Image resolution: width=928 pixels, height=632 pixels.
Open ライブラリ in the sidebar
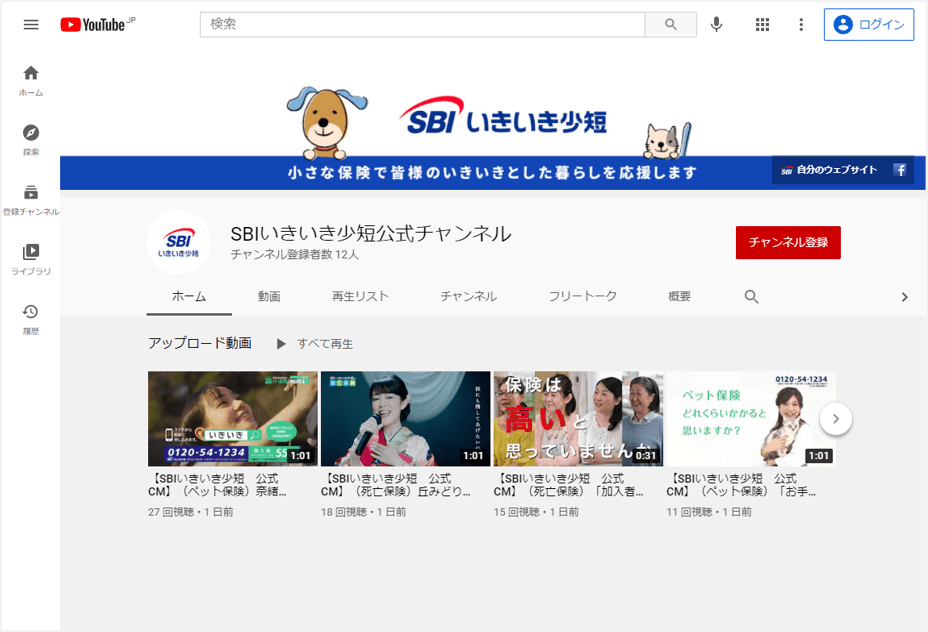[x=31, y=260]
